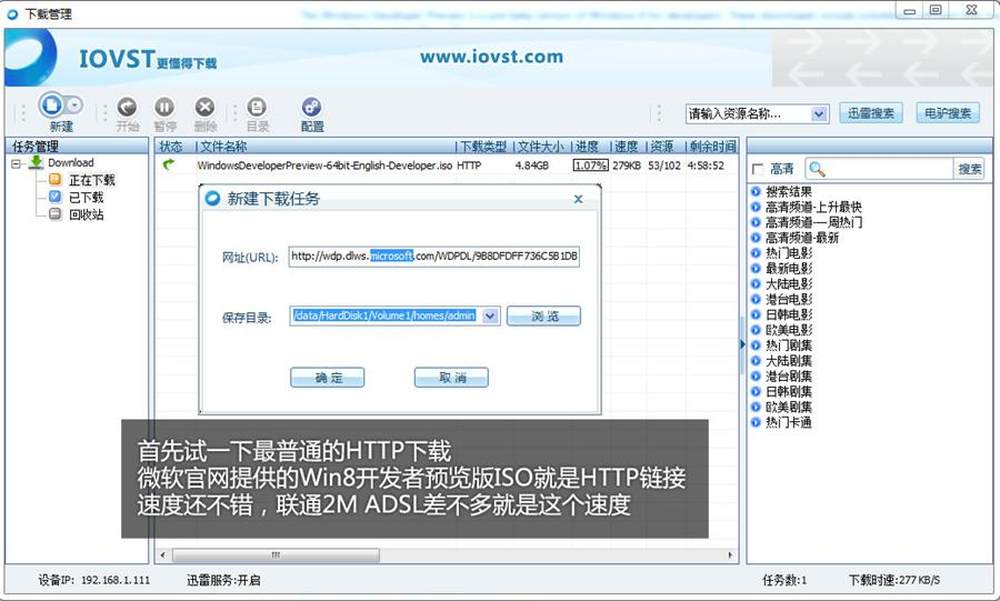
Task: Click the horizontal scrollbar right arrow
Action: (x=730, y=555)
